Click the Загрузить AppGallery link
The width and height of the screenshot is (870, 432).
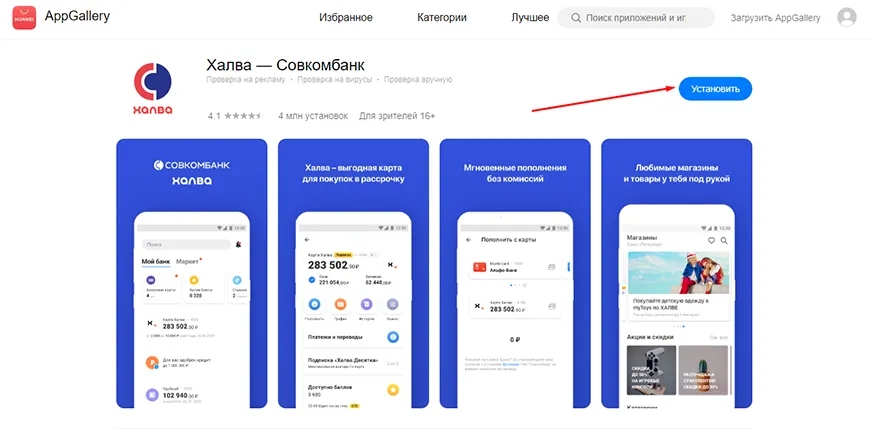(775, 18)
